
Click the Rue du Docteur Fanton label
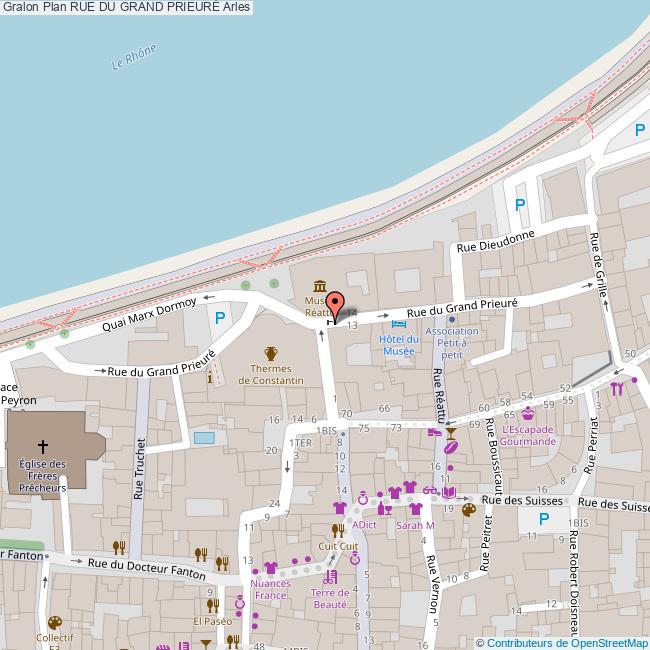[x=146, y=567]
